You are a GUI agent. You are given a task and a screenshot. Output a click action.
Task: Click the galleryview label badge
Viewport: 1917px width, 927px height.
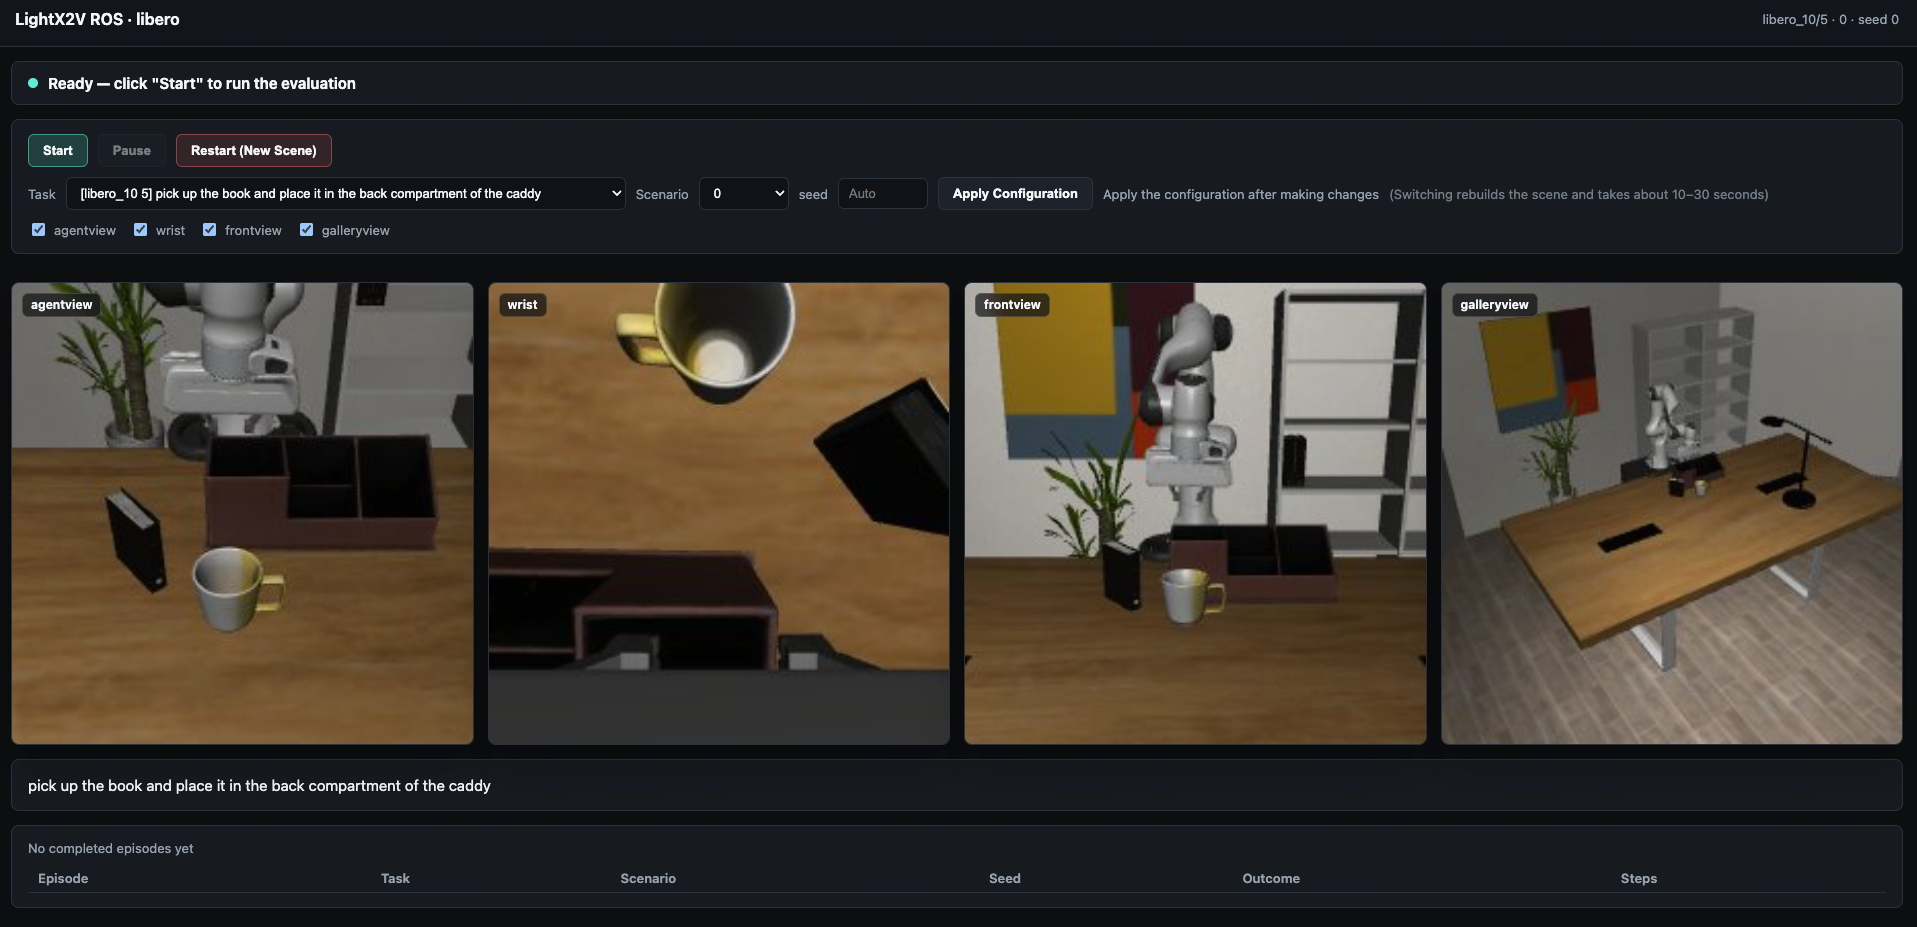click(x=1494, y=305)
